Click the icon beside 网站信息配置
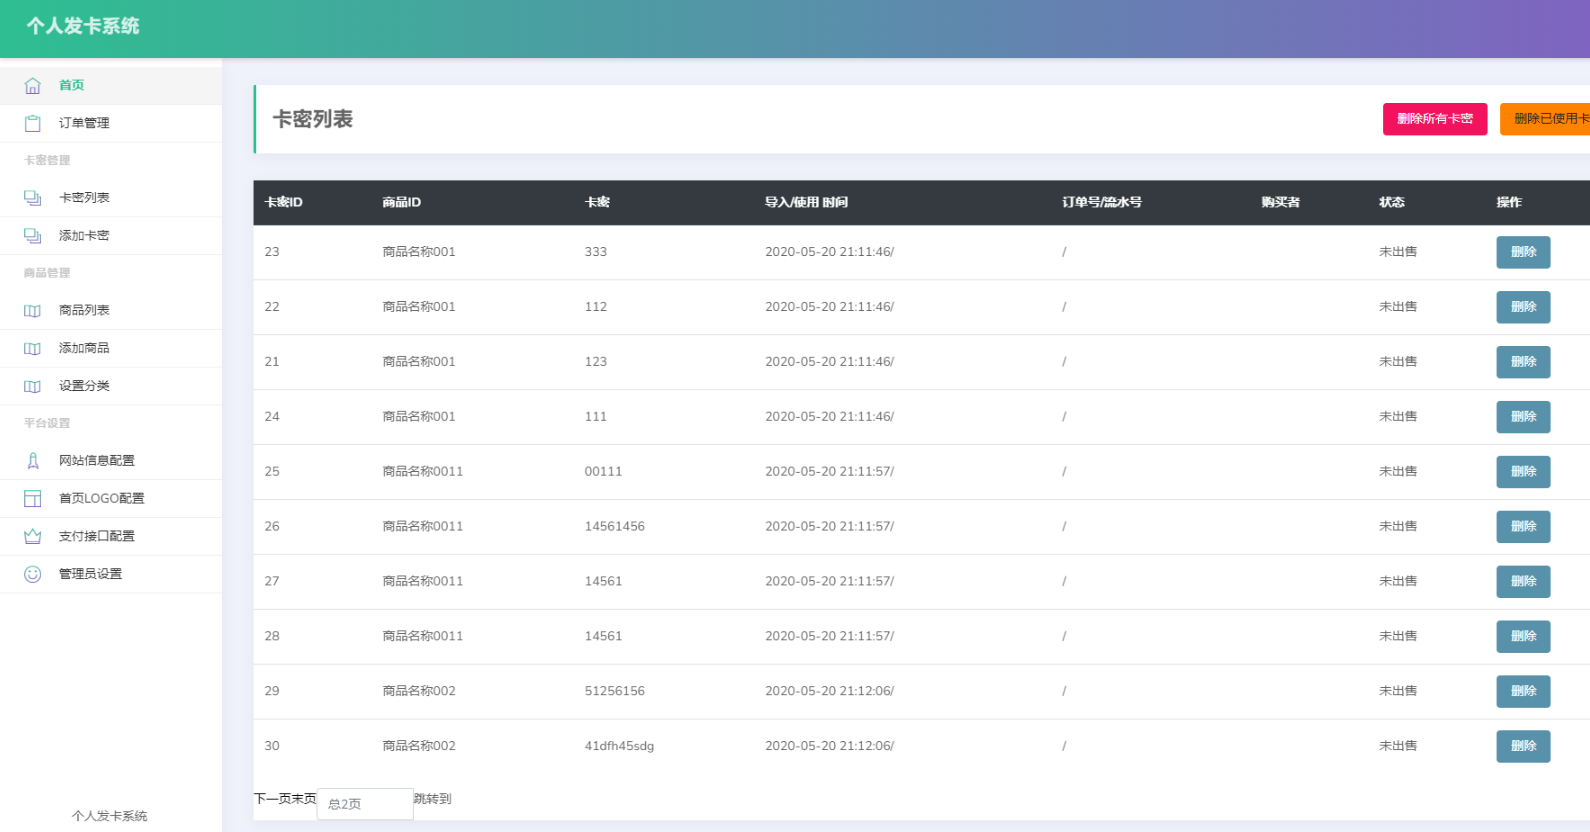 pyautogui.click(x=33, y=461)
